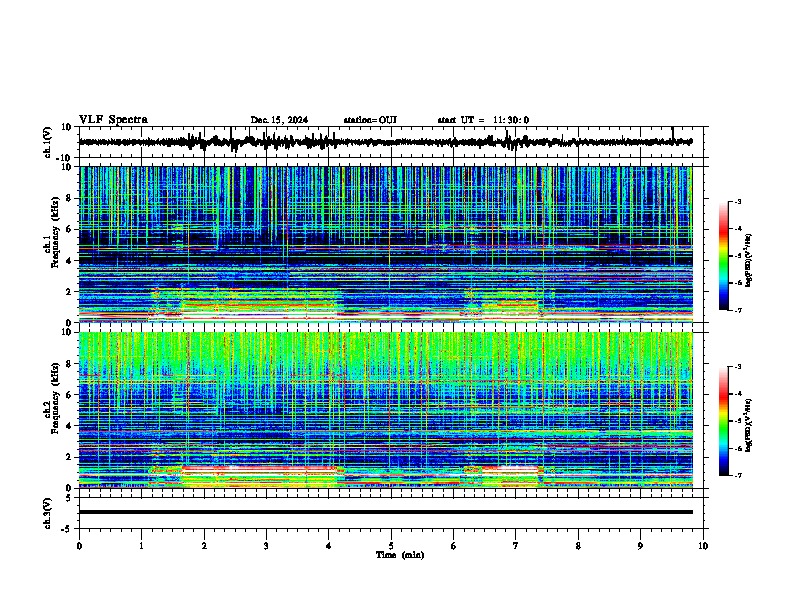The image size is (792, 612).
Task: Click the ch.2 frequency axis tick "6"
Action: [69, 395]
